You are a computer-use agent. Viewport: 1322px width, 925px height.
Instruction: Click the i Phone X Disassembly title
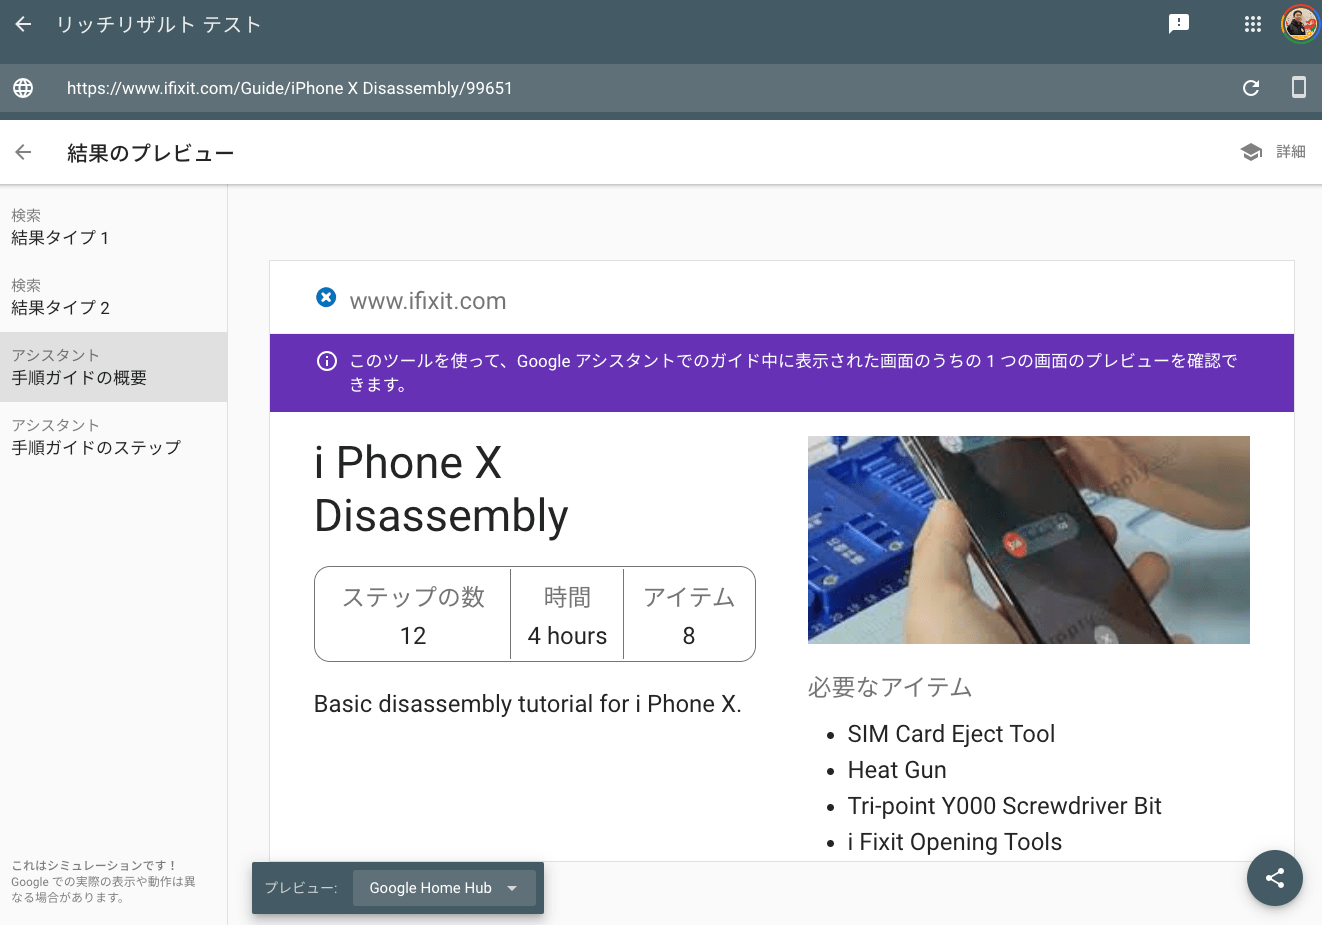pos(441,489)
